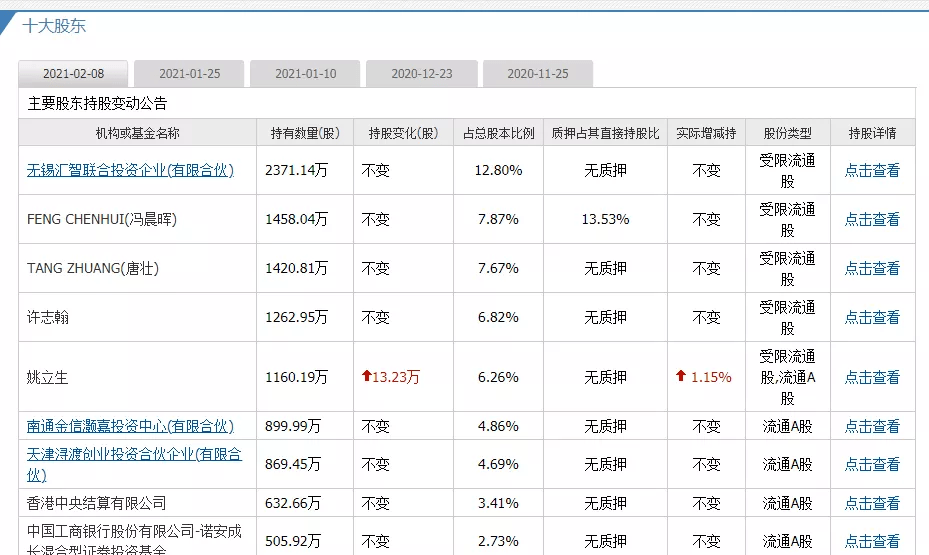Click the holding value 1262.95万
Screen dimensions: 929x555
coord(296,318)
